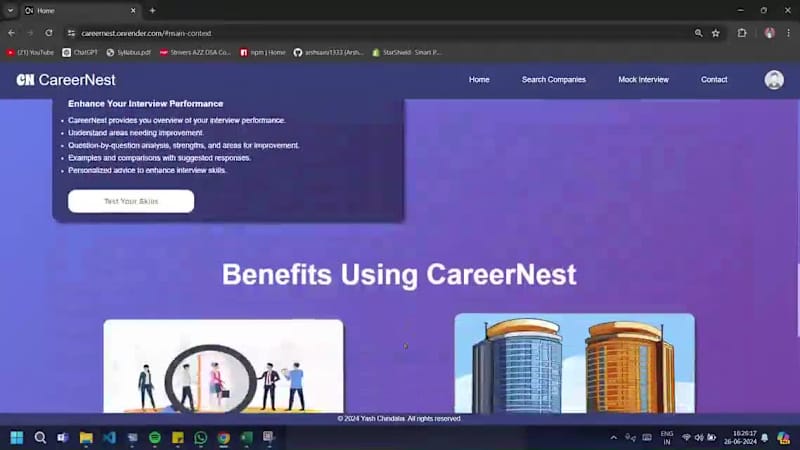Open the zoom magnifier in address bar
The image size is (800, 450).
[x=698, y=33]
